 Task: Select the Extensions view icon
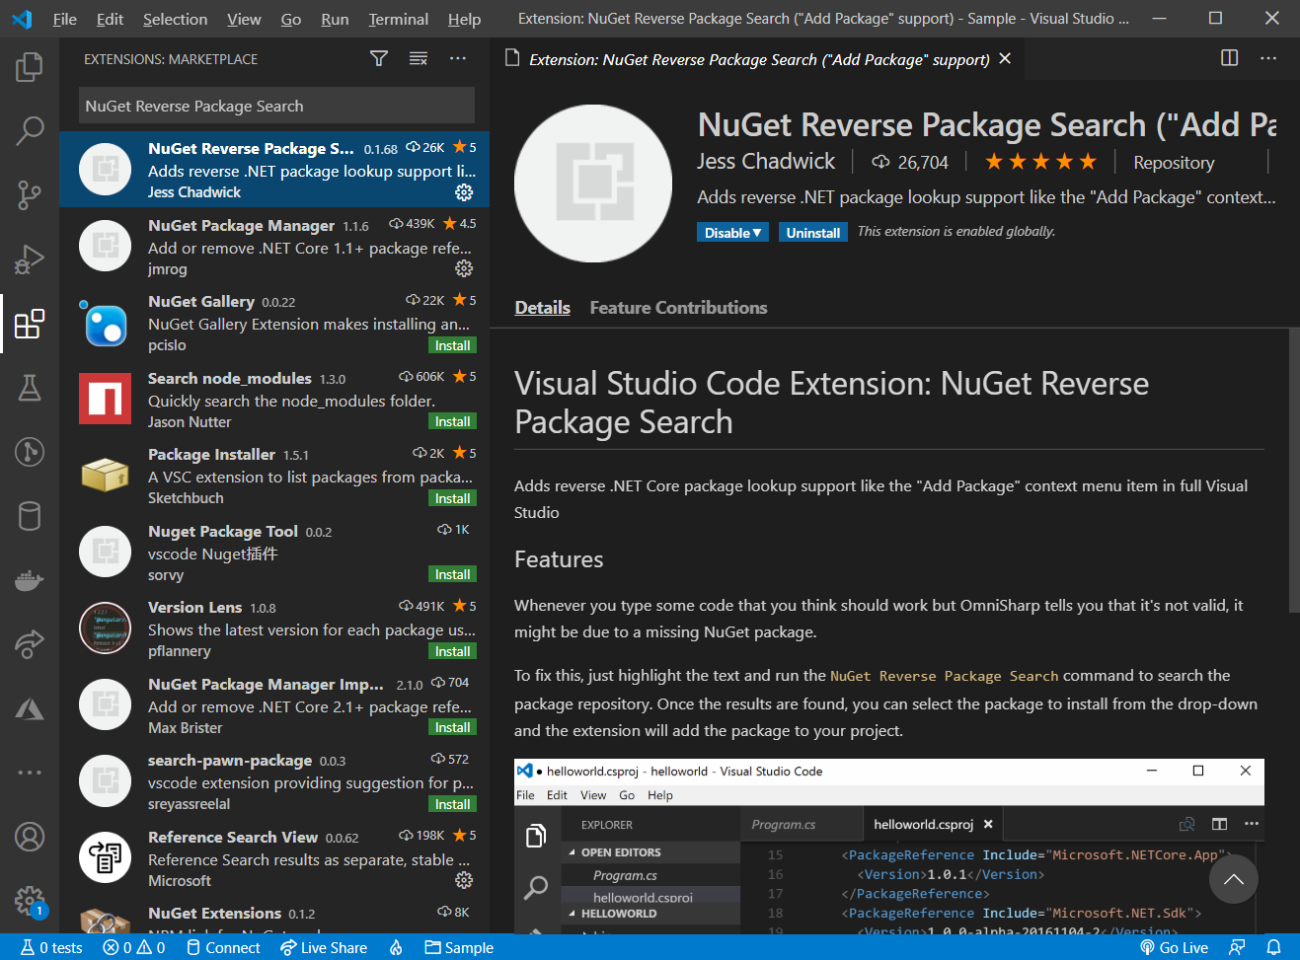pos(29,324)
